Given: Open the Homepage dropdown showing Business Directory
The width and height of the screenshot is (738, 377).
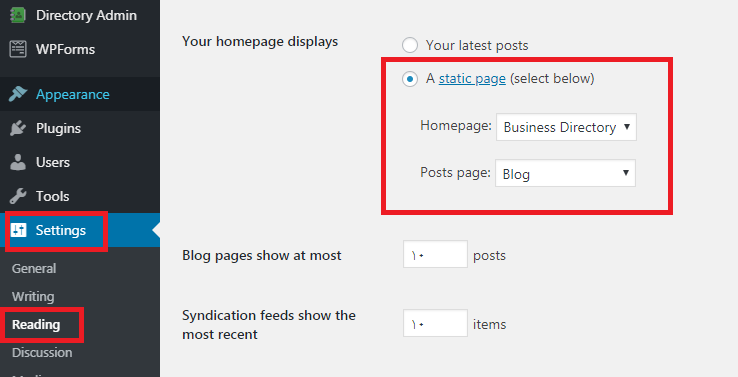Looking at the screenshot, I should coord(566,127).
